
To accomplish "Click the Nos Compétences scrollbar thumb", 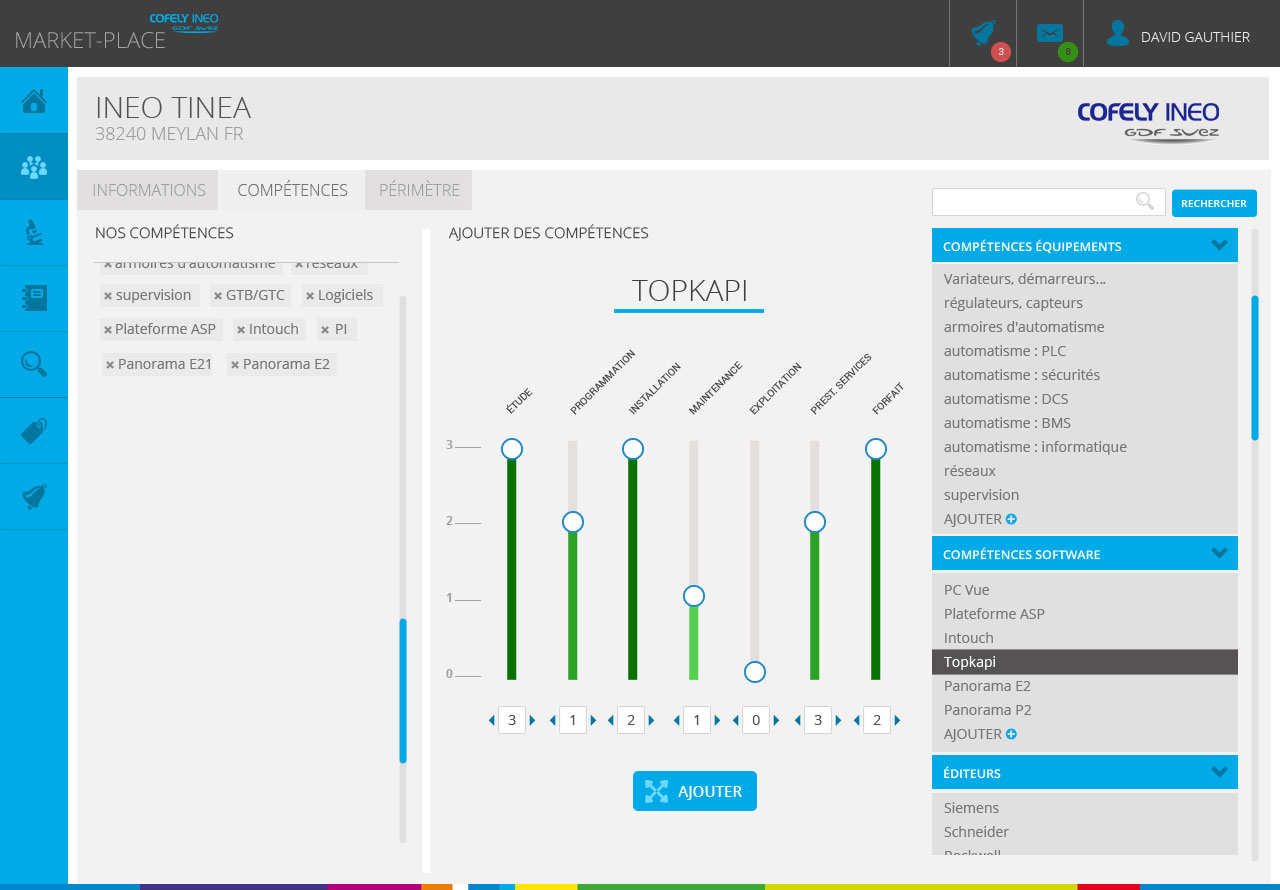I will [x=403, y=691].
